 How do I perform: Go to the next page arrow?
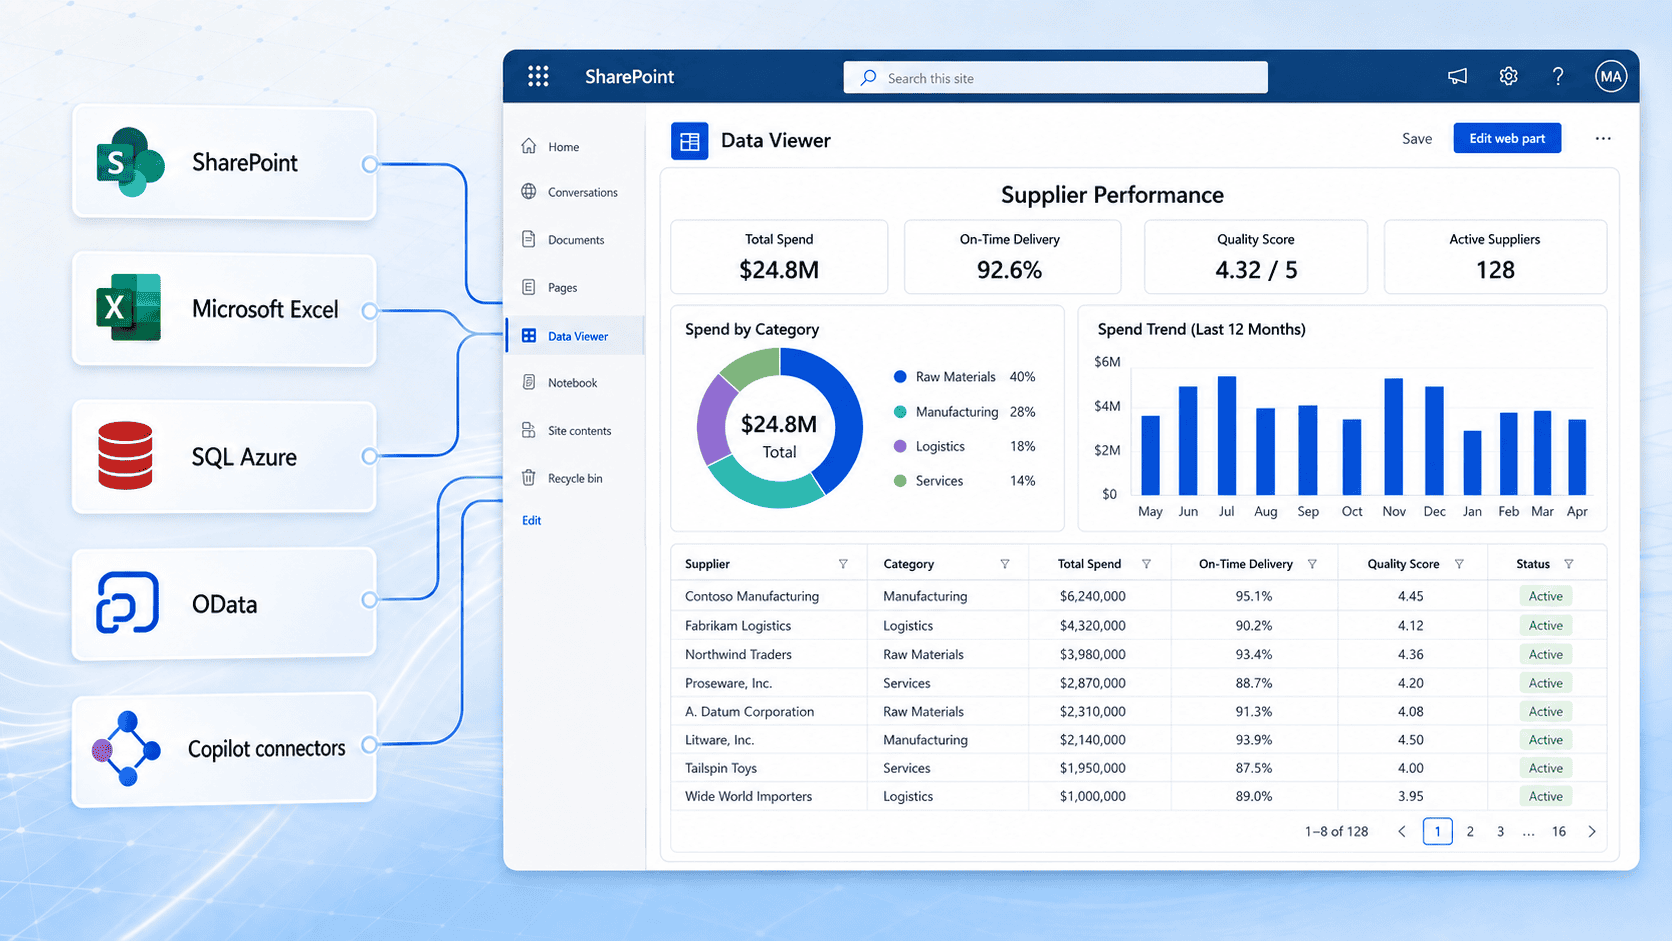point(1592,831)
